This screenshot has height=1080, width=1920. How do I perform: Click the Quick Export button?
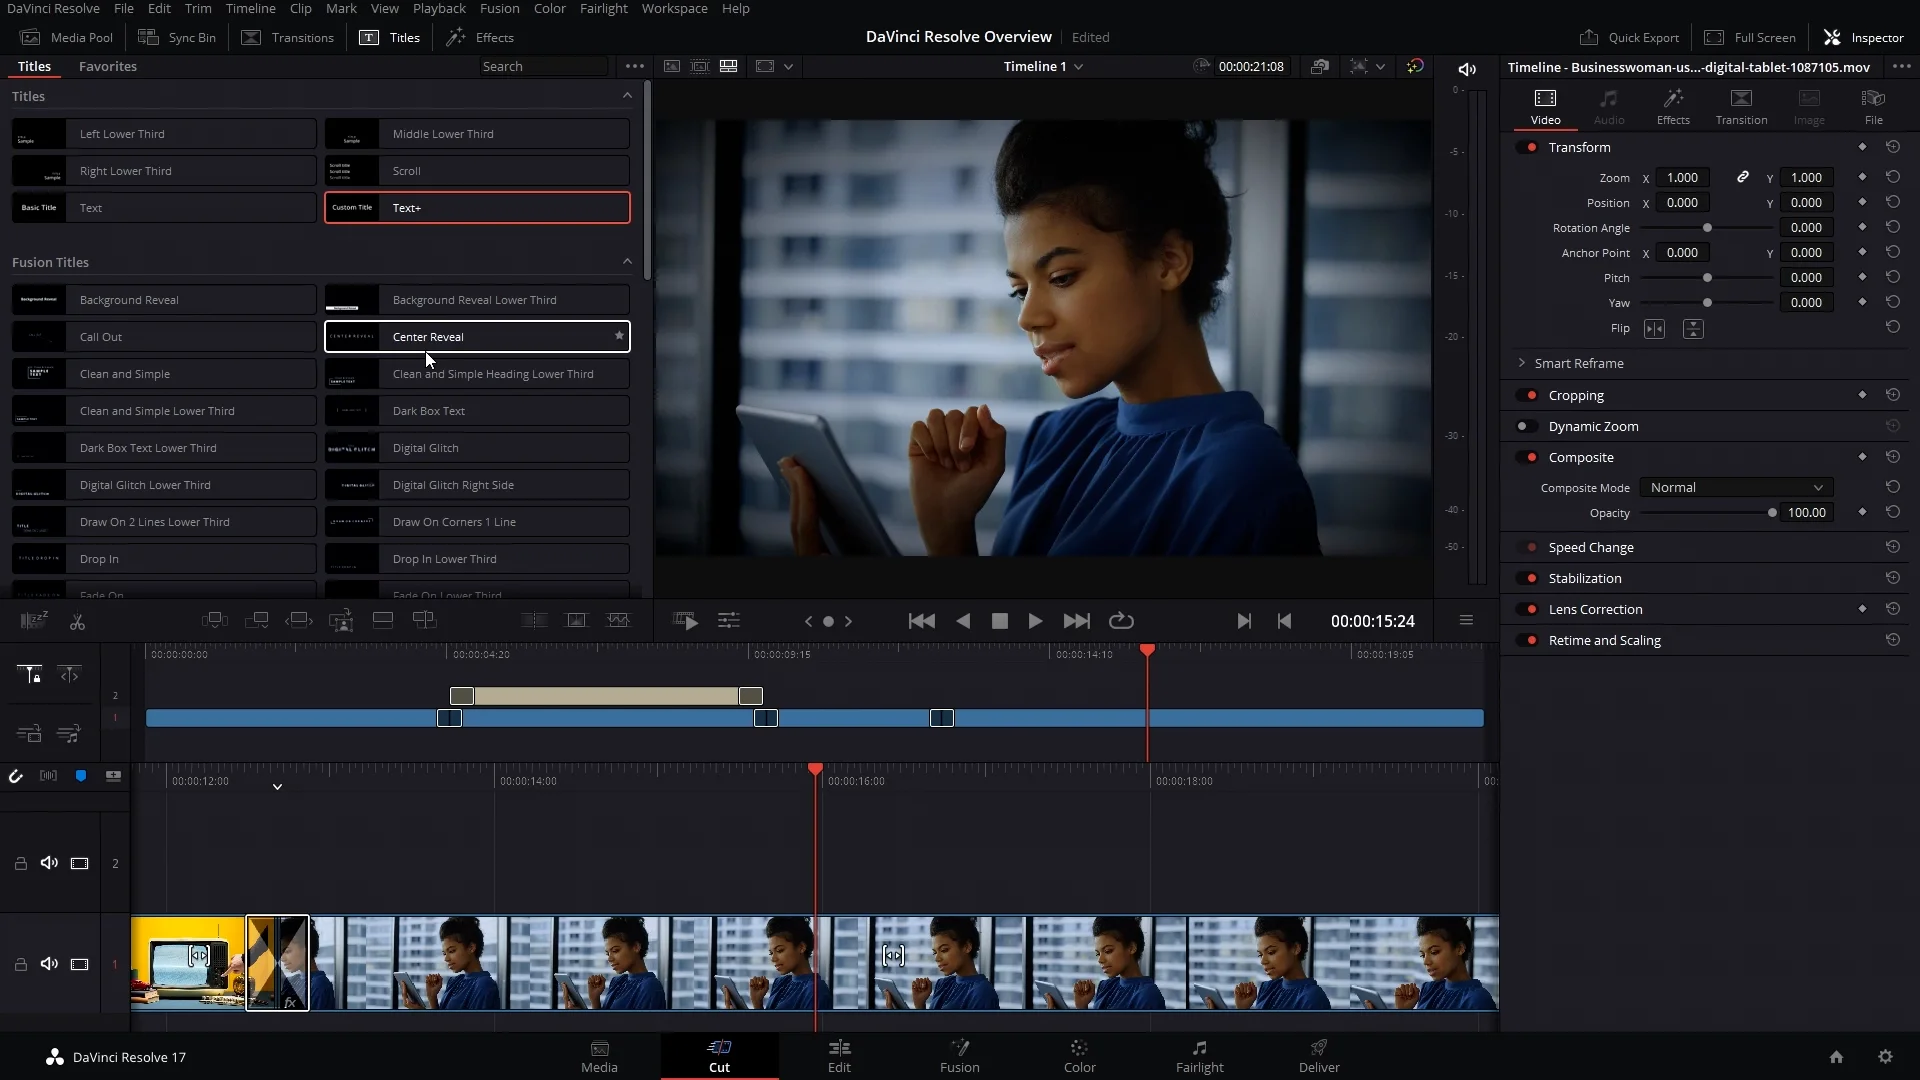pyautogui.click(x=1629, y=37)
